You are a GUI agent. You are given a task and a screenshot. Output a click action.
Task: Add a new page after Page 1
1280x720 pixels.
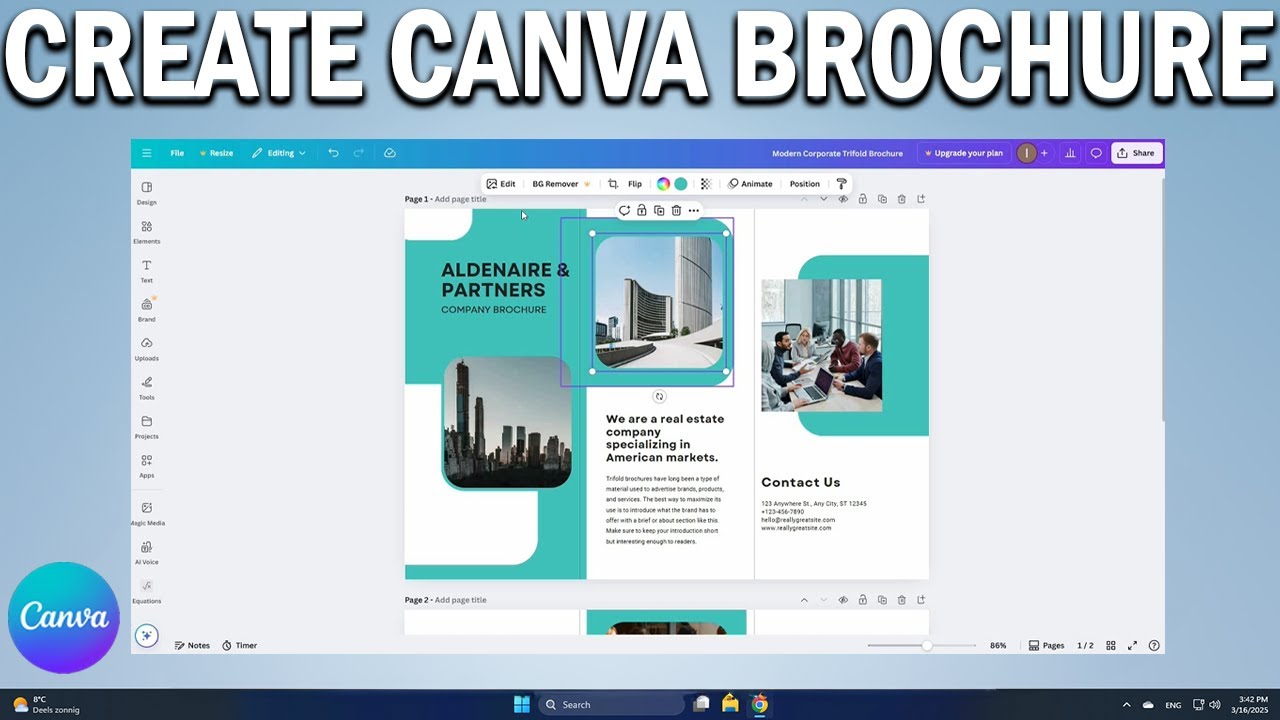pyautogui.click(x=921, y=199)
